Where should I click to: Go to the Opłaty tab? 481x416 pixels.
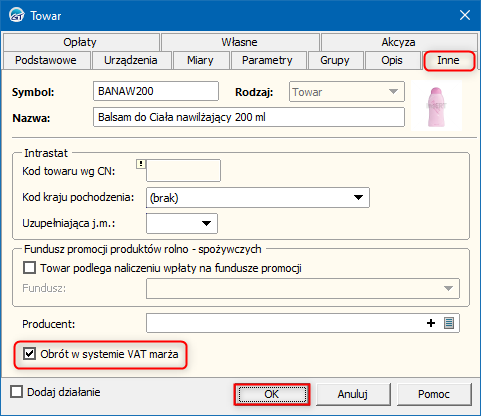pyautogui.click(x=80, y=42)
